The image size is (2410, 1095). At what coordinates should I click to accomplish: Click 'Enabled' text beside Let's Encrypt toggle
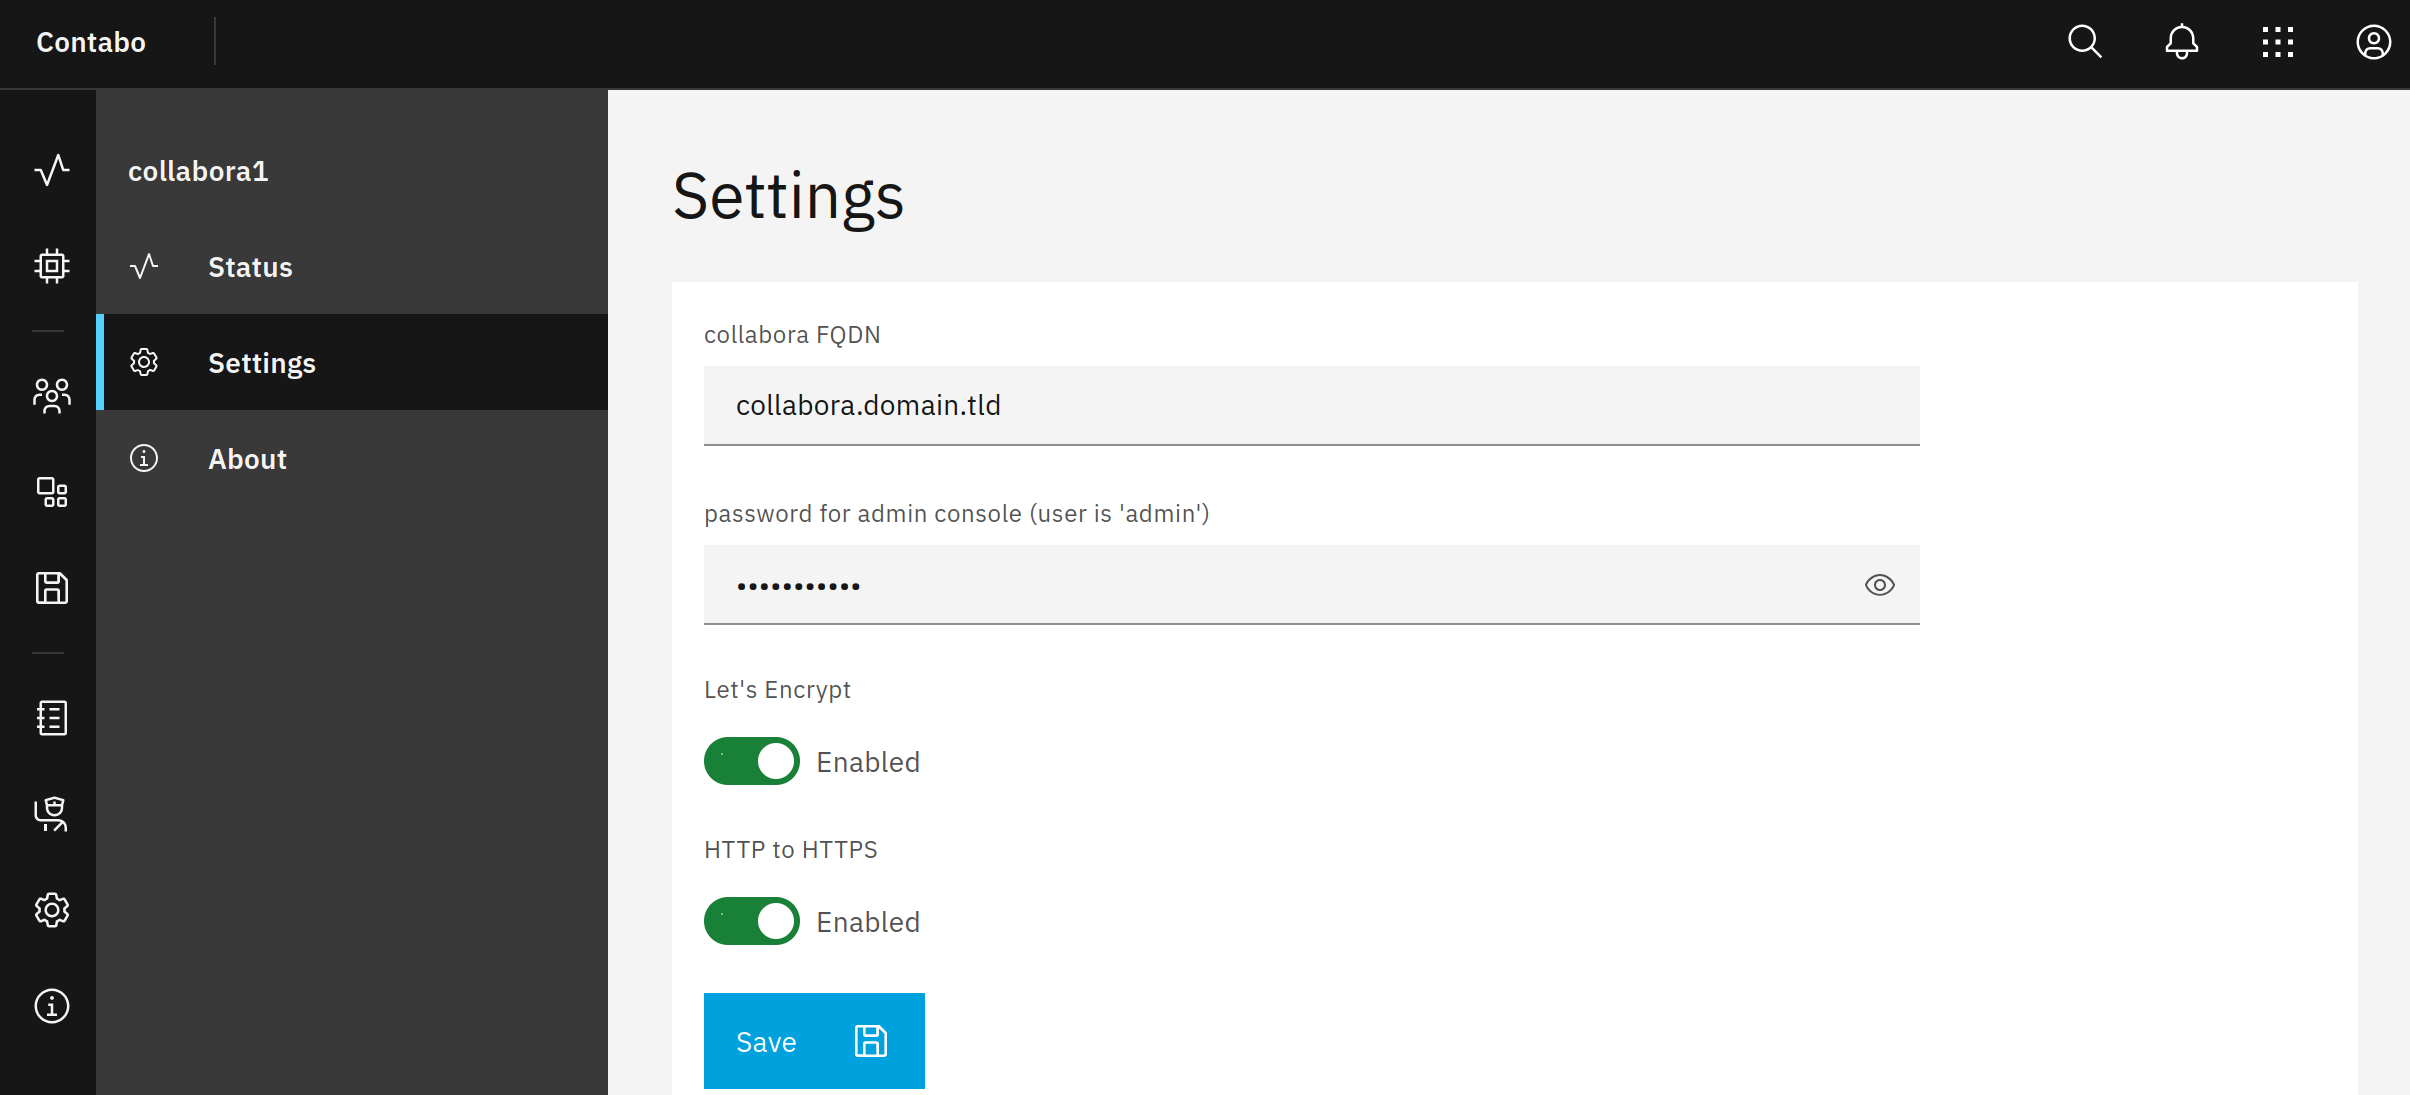click(x=868, y=762)
